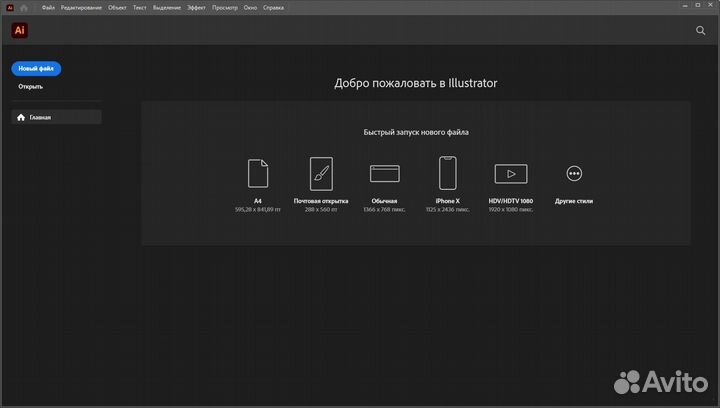Click the HDV/HDTV 1080 label
720x408 pixels.
[511, 201]
